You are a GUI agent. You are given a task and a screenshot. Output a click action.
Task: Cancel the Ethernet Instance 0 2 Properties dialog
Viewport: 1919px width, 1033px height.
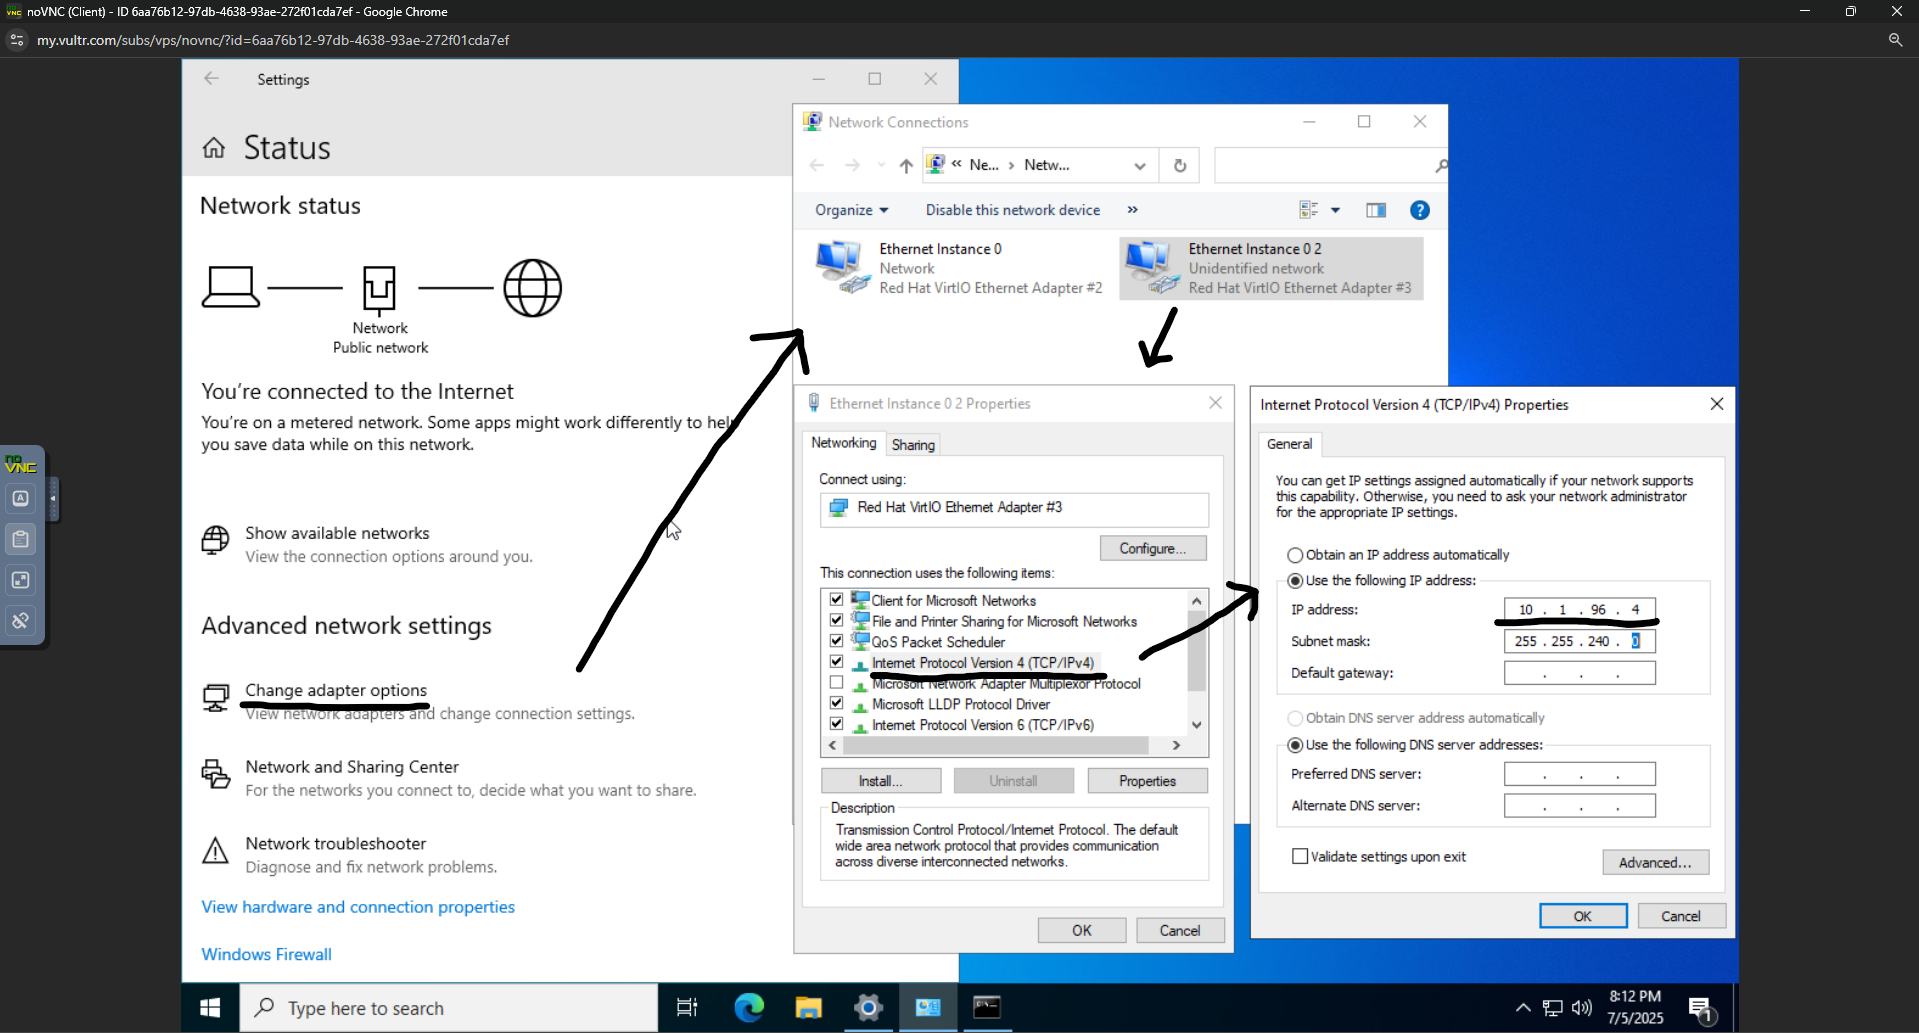tap(1180, 931)
